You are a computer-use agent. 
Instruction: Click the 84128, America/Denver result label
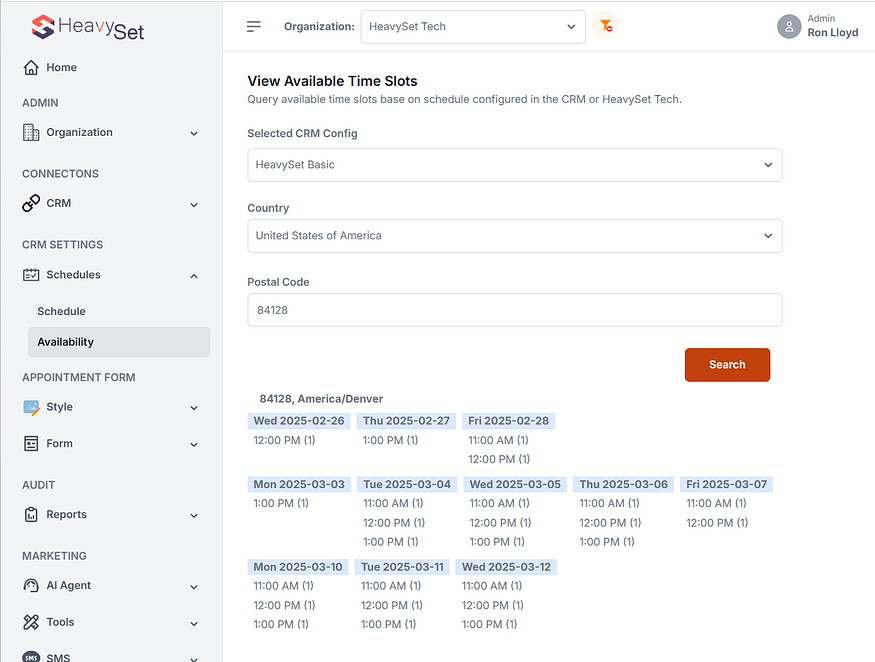[321, 399]
